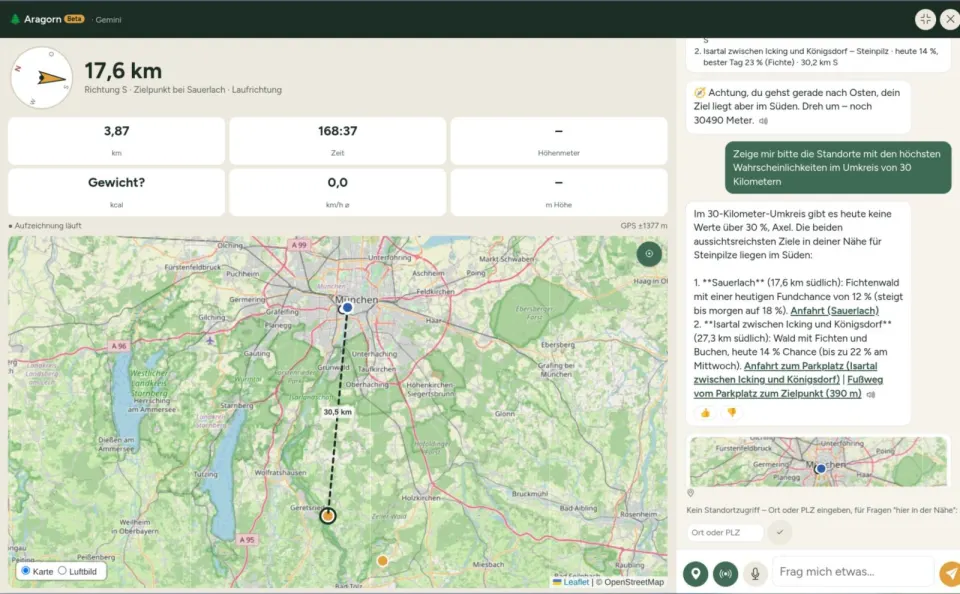
Task: Click the small pin outline below the mini map
Action: point(691,493)
